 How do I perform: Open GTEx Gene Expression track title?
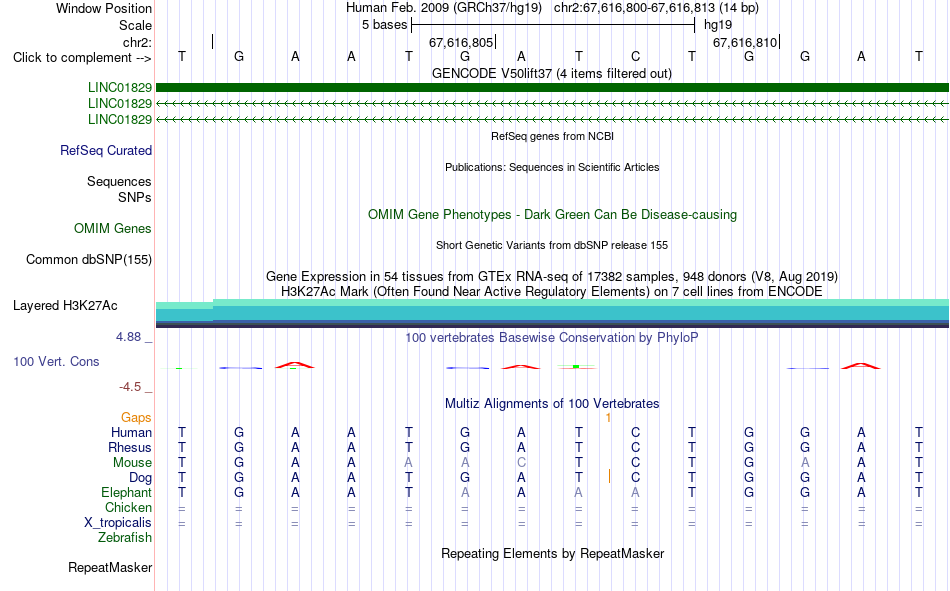[x=552, y=276]
